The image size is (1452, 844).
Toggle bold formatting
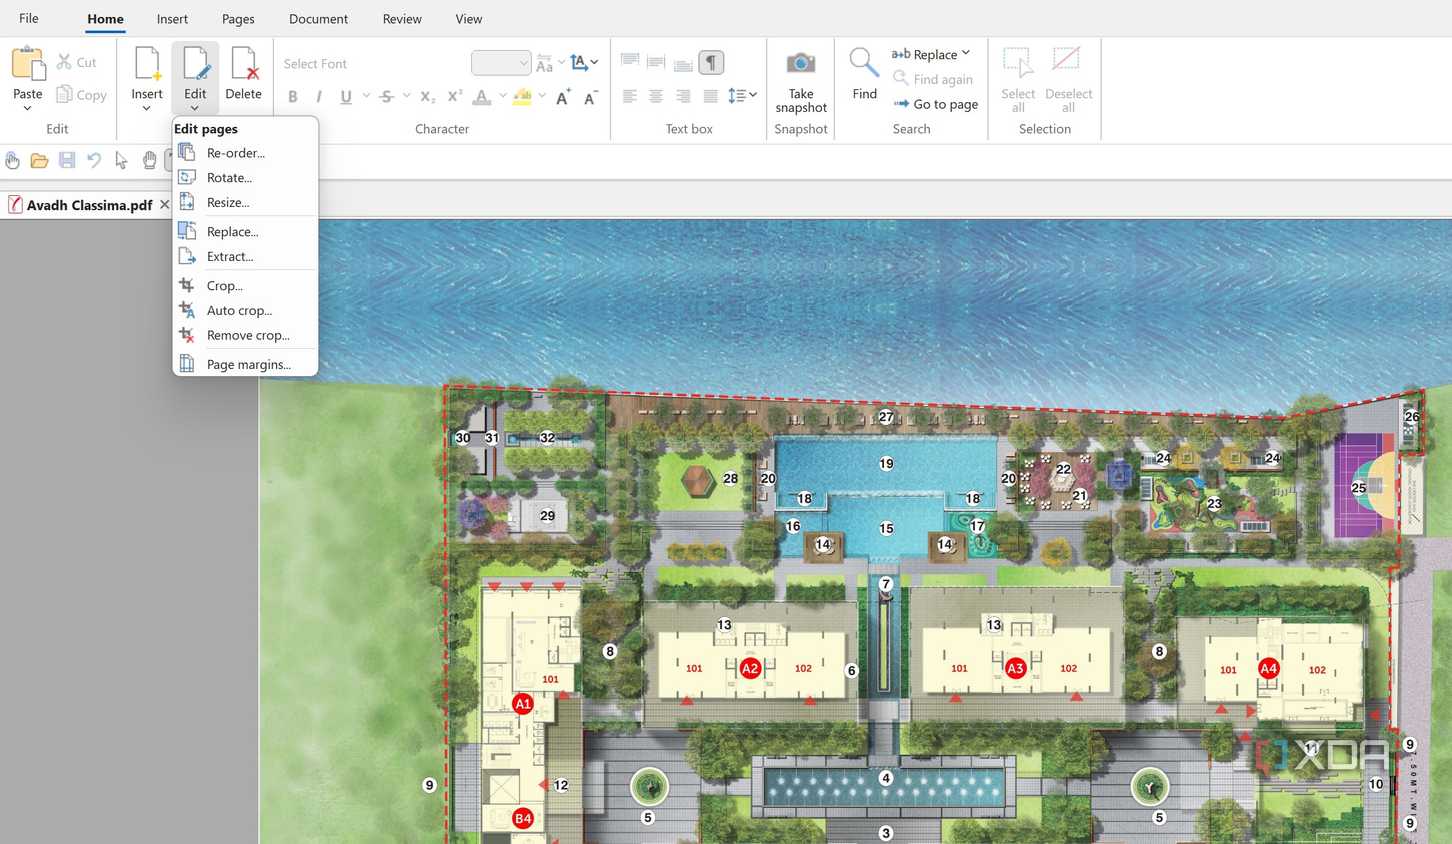click(293, 97)
